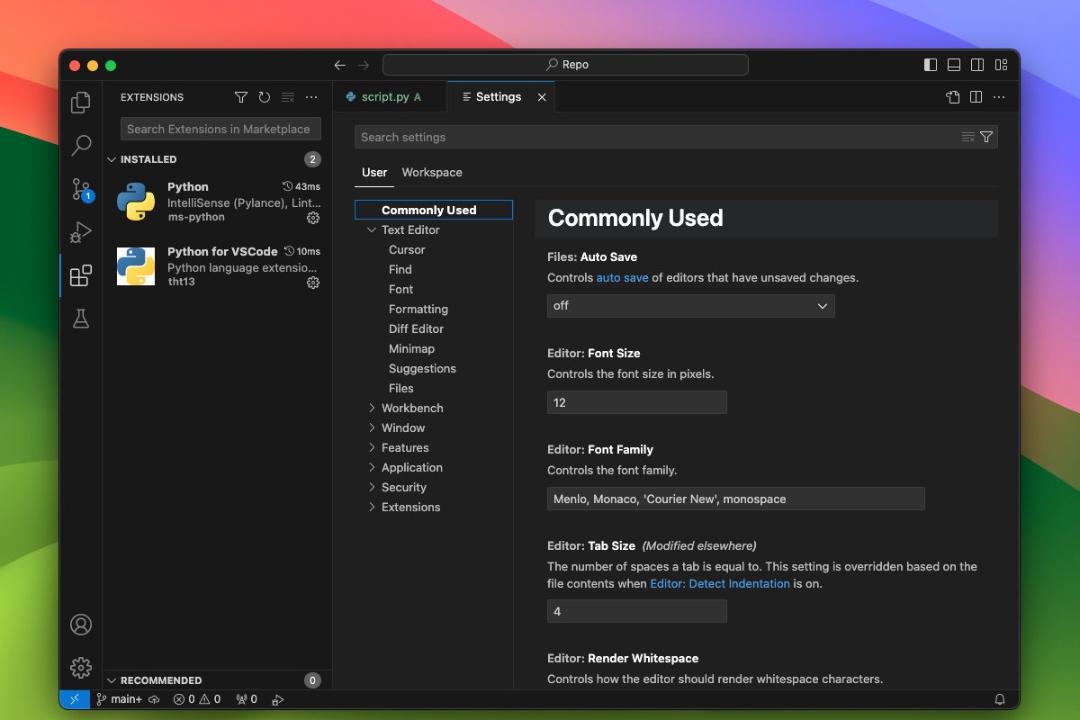Open the Explorer view in activity bar

(x=81, y=103)
